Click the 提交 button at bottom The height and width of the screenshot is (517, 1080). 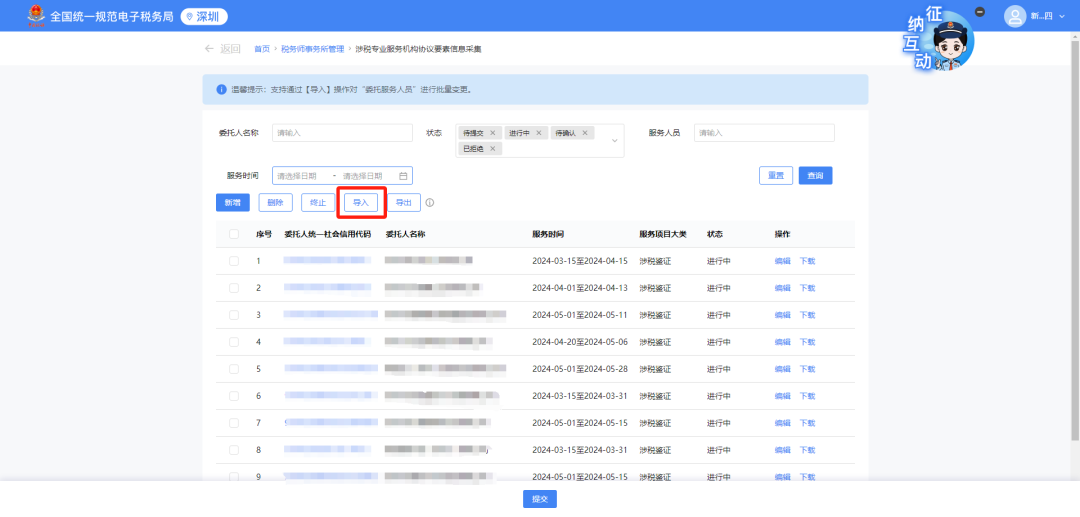pos(540,499)
